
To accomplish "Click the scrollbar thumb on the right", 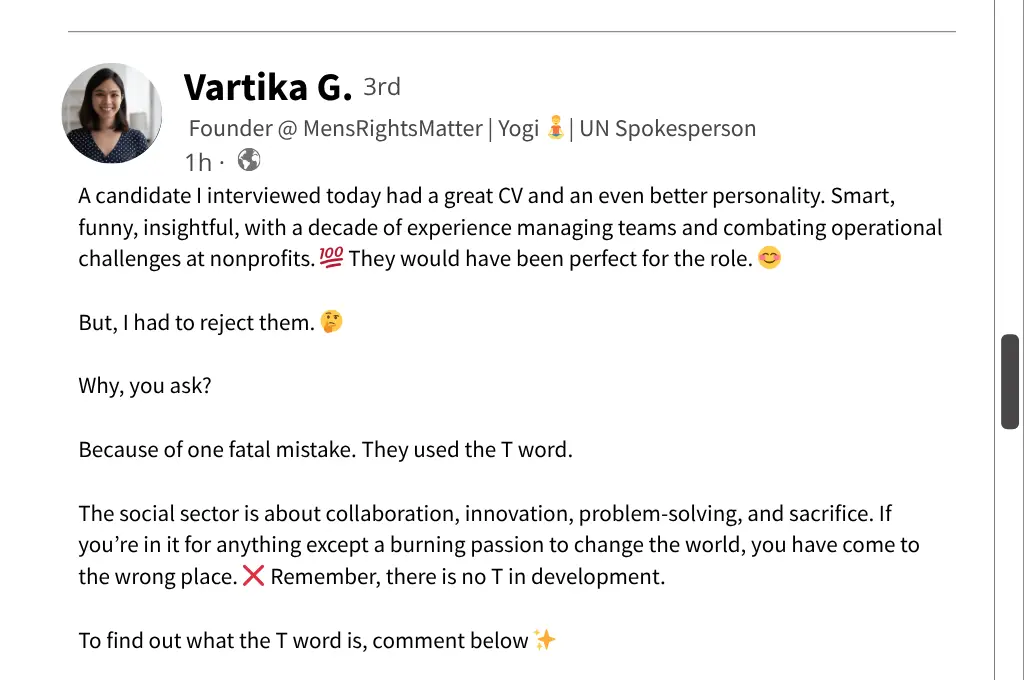I will coord(1009,383).
